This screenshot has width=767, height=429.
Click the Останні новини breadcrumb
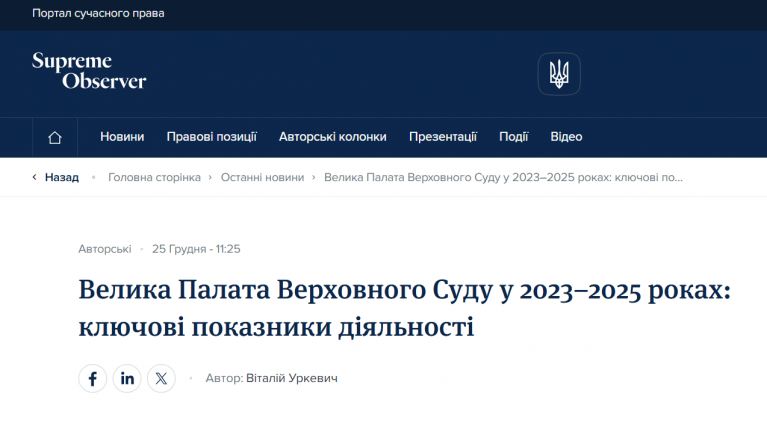click(x=262, y=177)
